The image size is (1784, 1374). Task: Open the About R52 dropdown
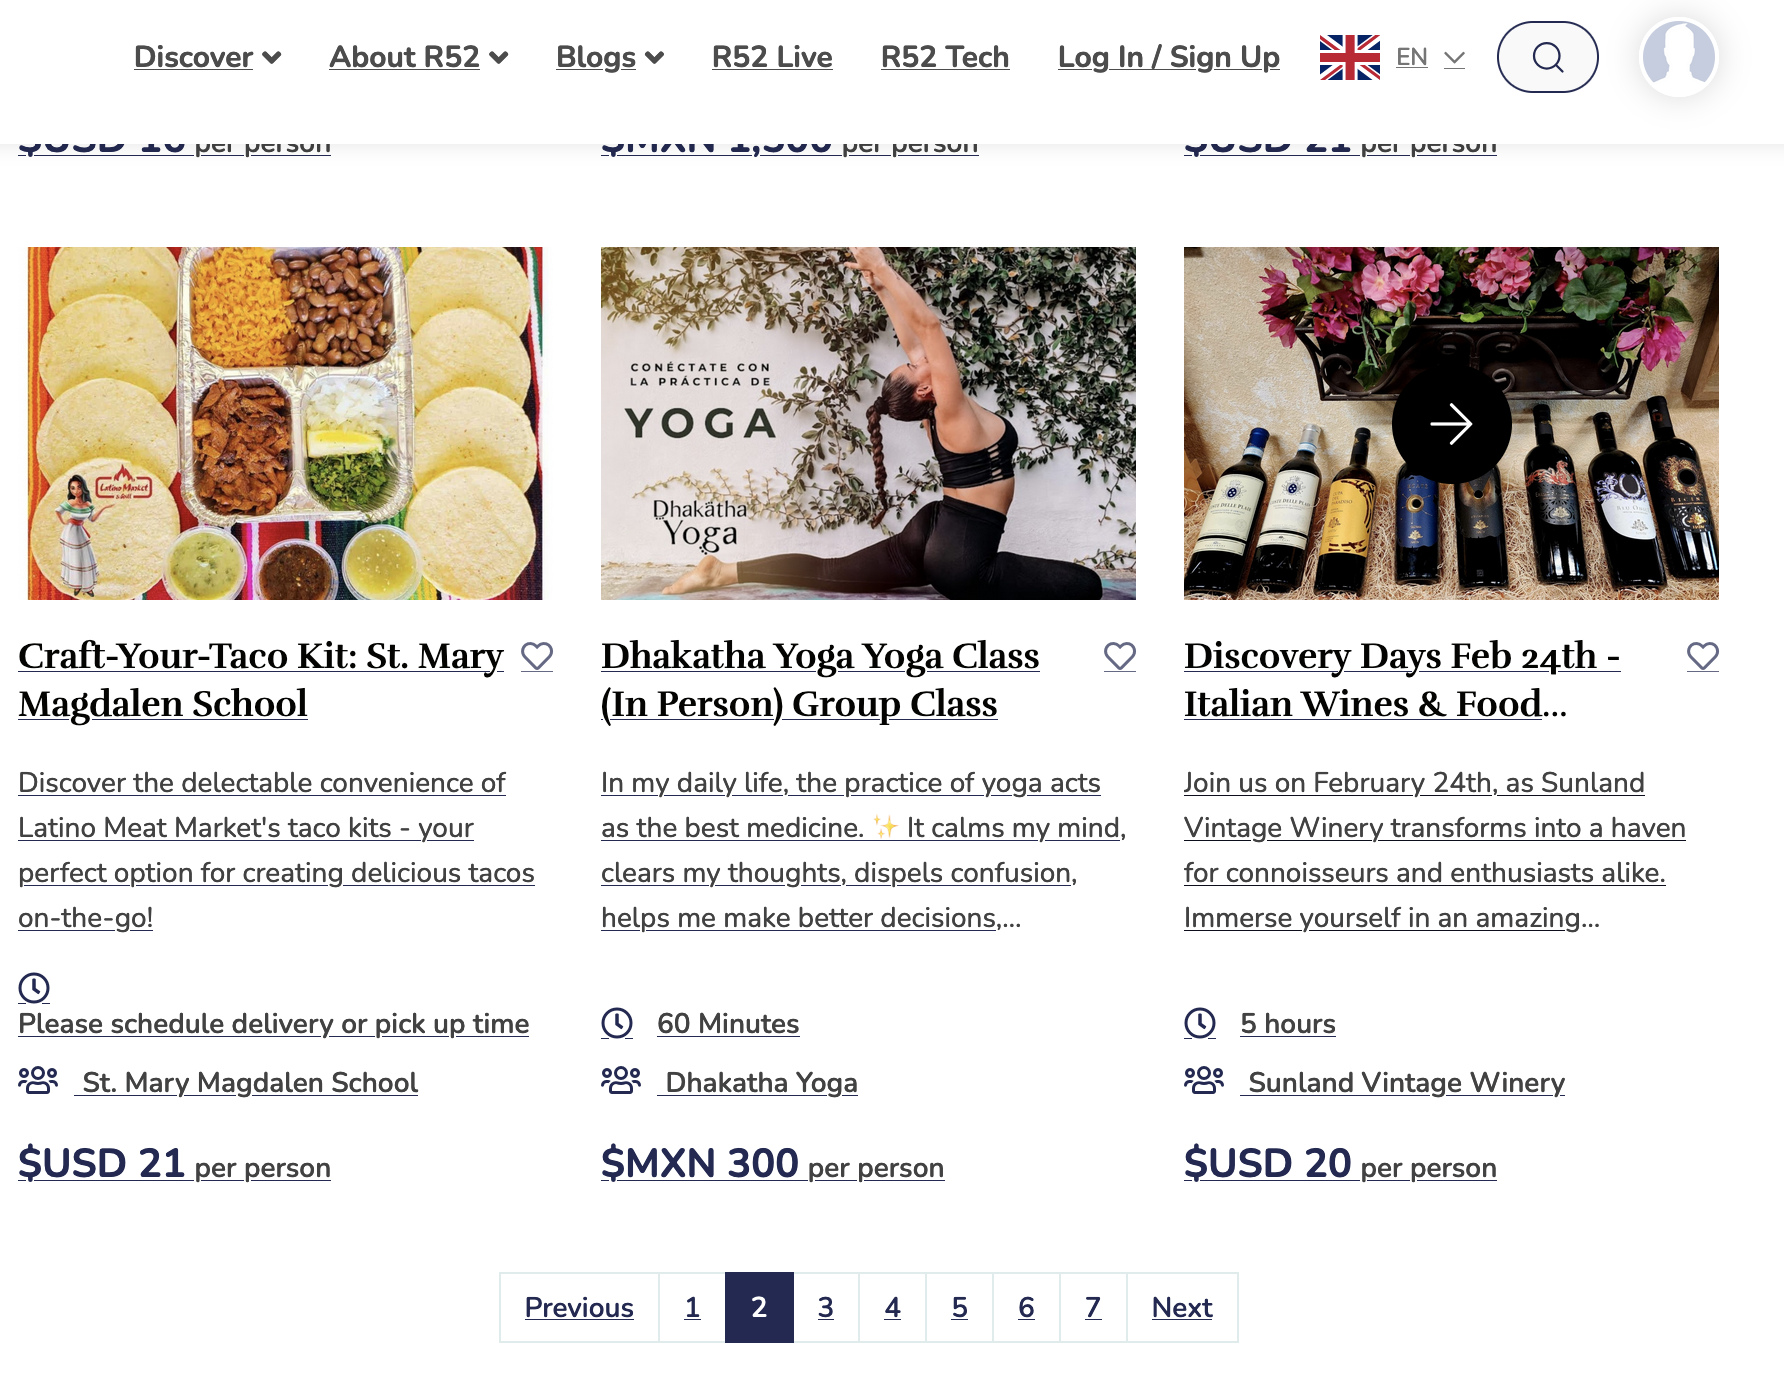[x=418, y=57]
